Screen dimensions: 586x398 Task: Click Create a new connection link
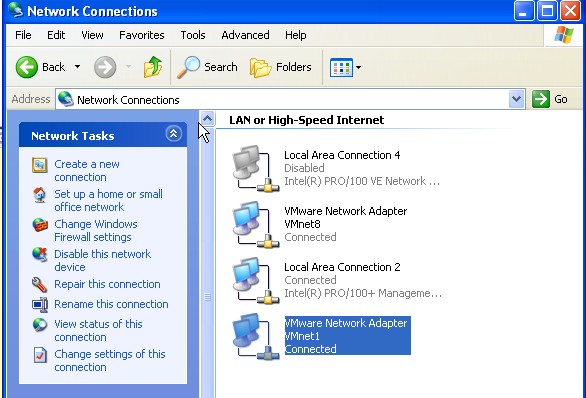pos(87,170)
